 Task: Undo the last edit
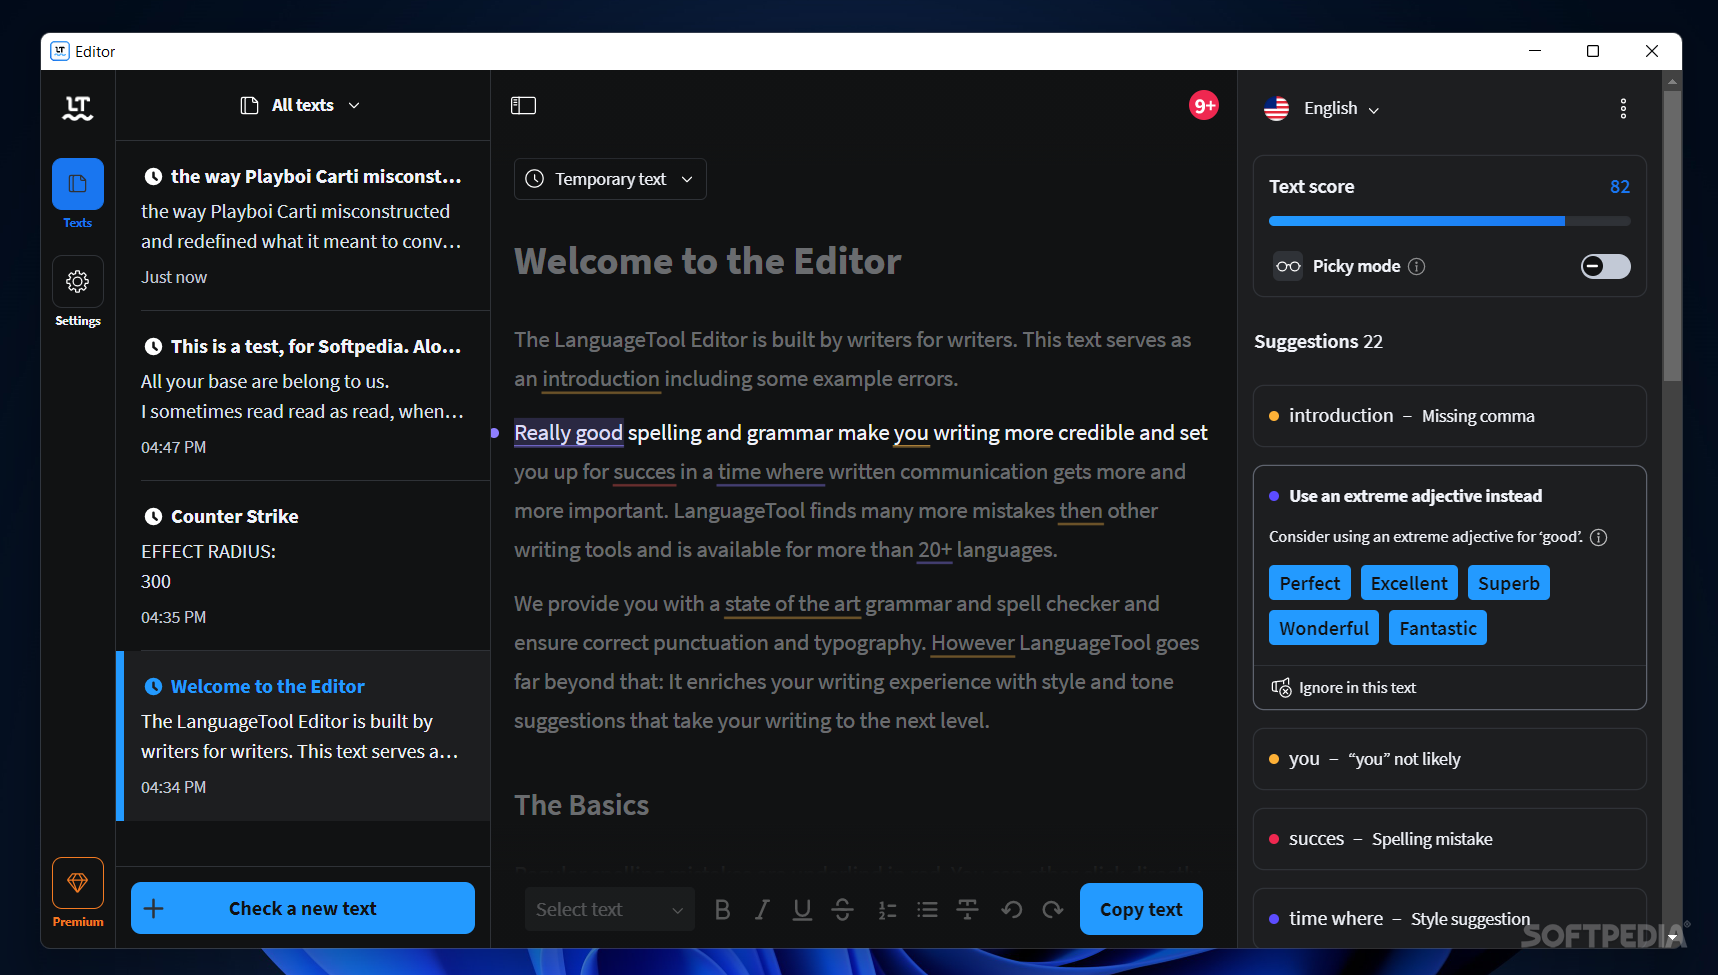(x=1012, y=909)
